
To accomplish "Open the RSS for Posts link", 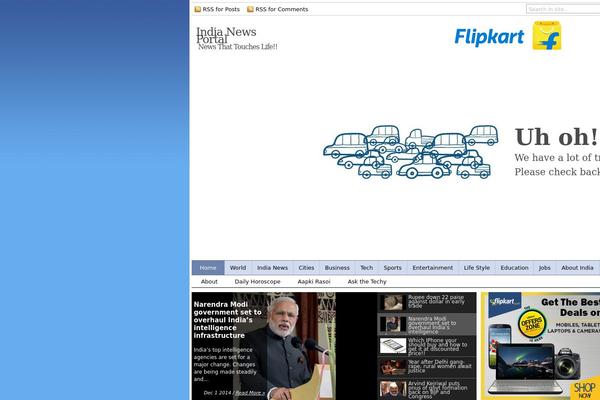I will coord(221,9).
